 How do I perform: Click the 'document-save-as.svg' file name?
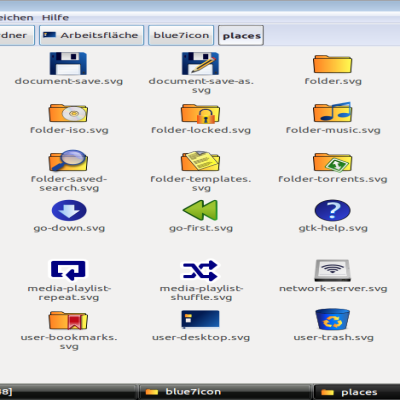click(201, 86)
